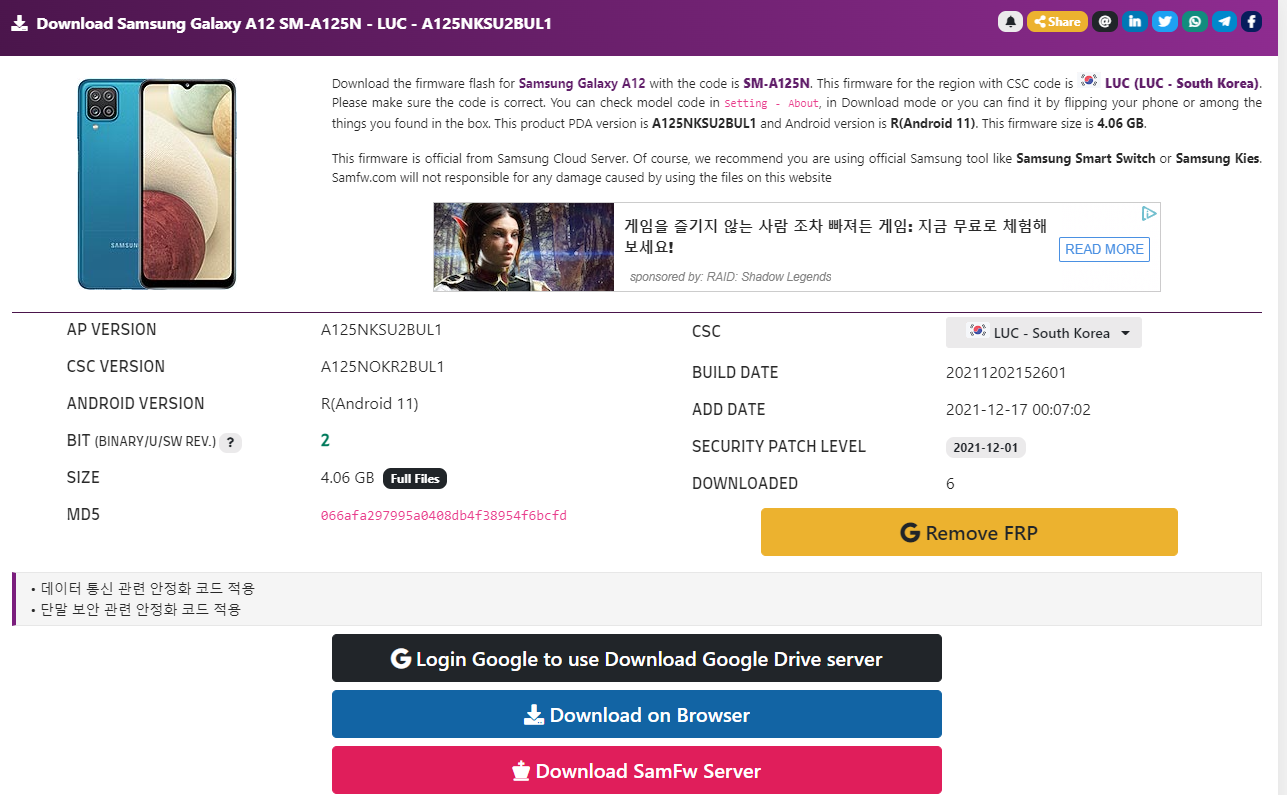Share on Telegram icon
1287x795 pixels.
pyautogui.click(x=1224, y=21)
